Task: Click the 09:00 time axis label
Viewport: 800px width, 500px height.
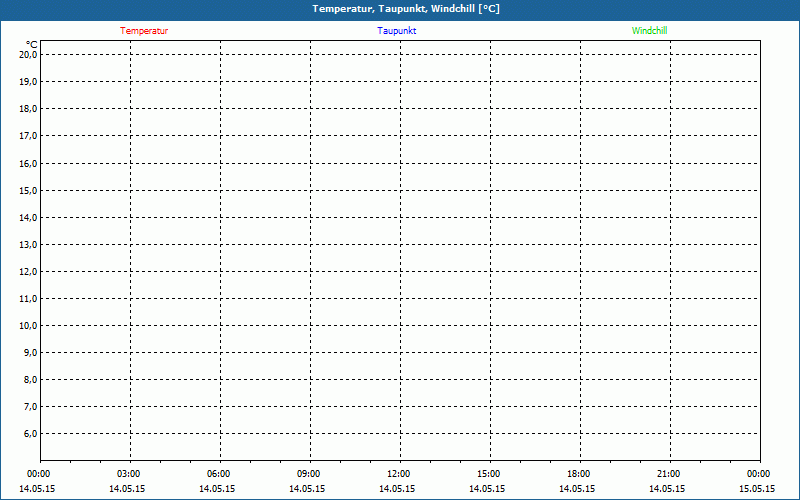Action: (x=308, y=474)
